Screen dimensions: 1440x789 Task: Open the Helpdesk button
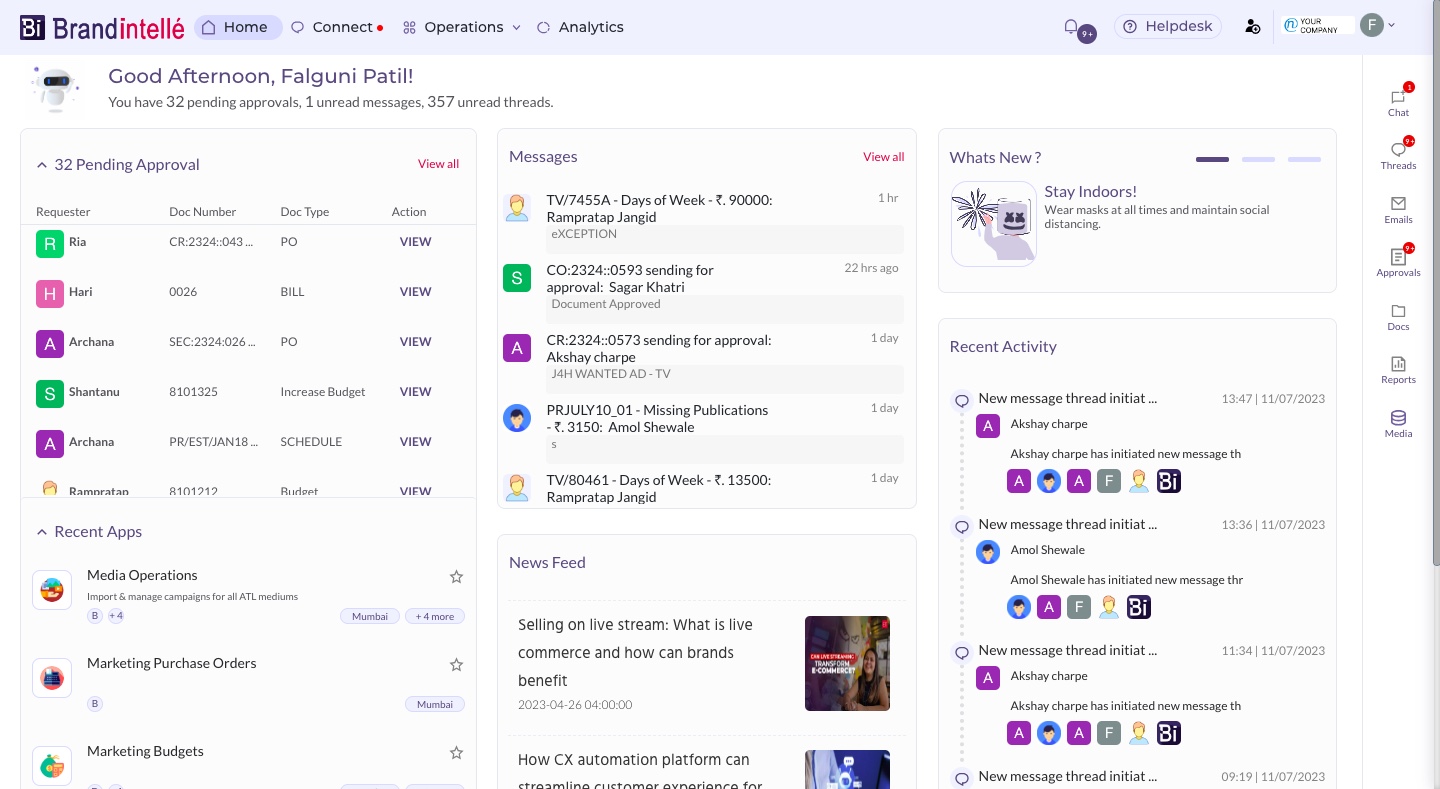tap(1168, 27)
